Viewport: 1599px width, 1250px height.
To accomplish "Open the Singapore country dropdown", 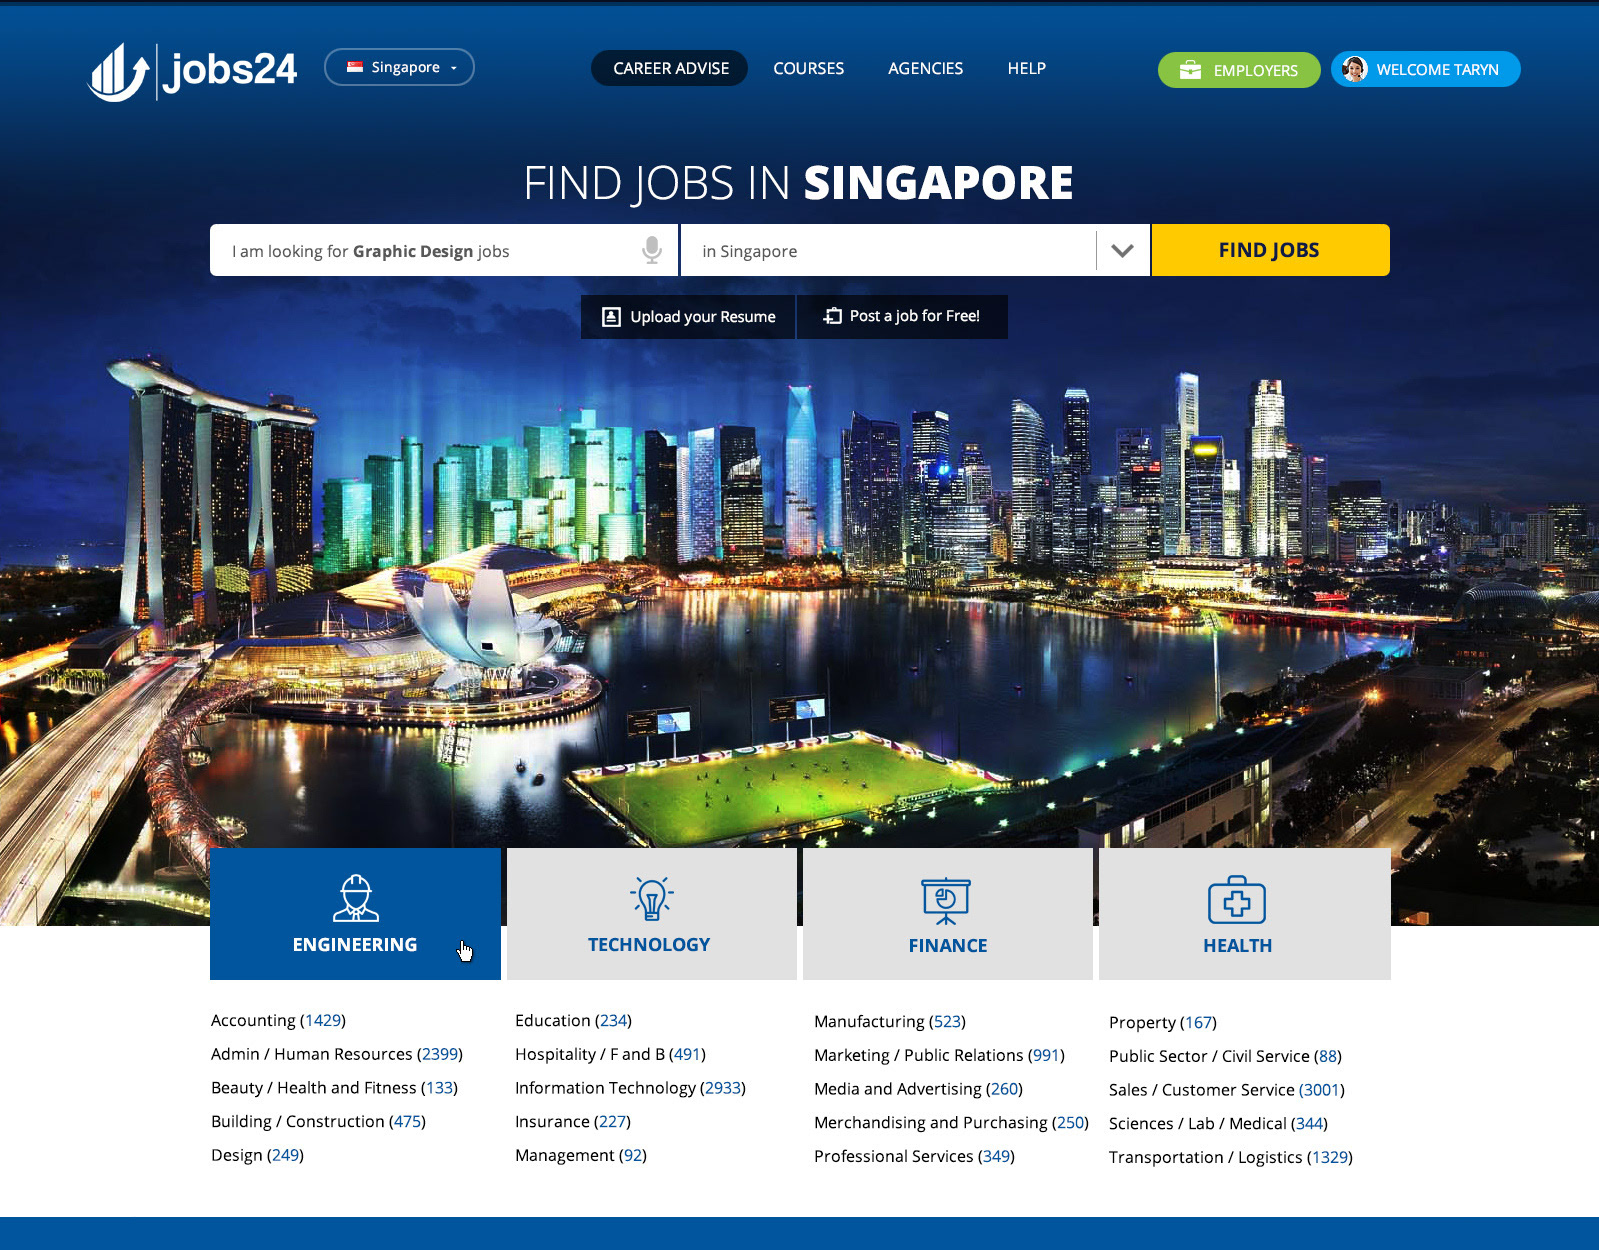I will click(399, 67).
